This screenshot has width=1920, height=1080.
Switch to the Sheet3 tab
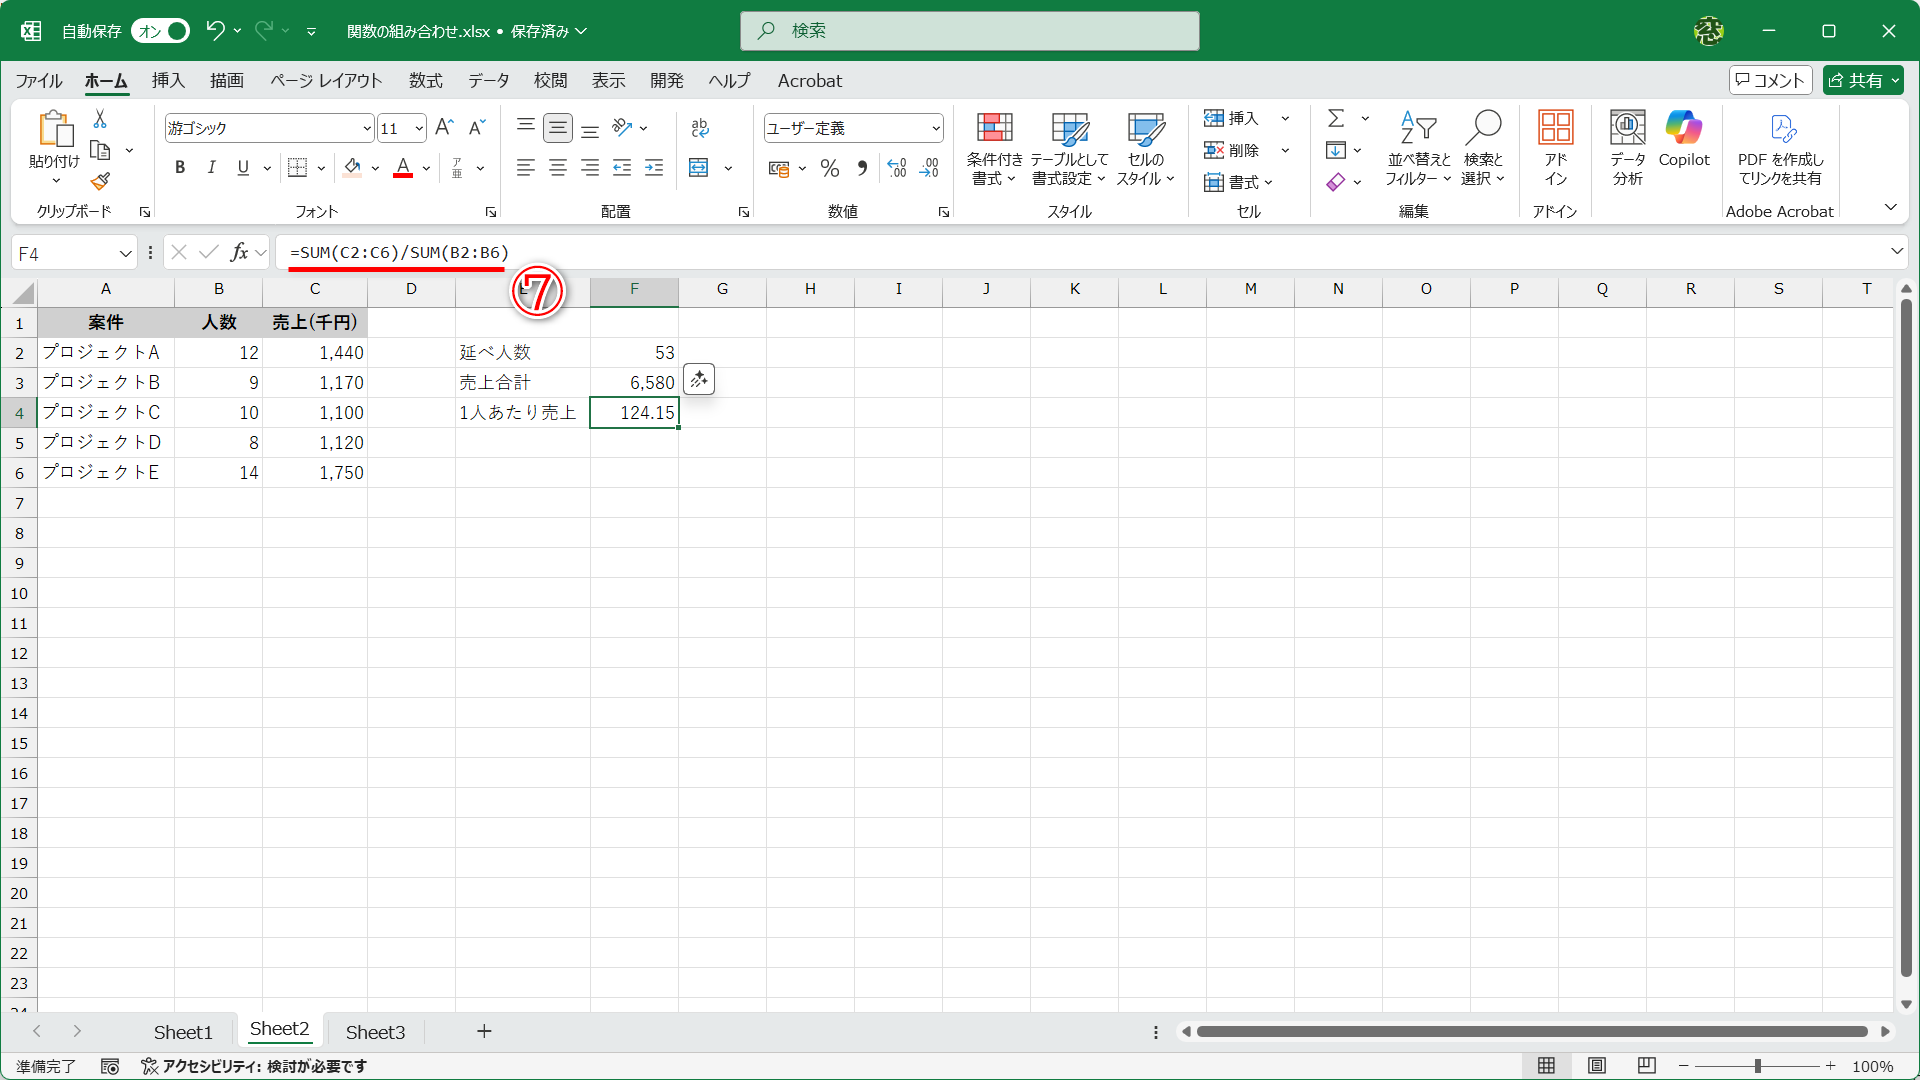[x=375, y=1032]
